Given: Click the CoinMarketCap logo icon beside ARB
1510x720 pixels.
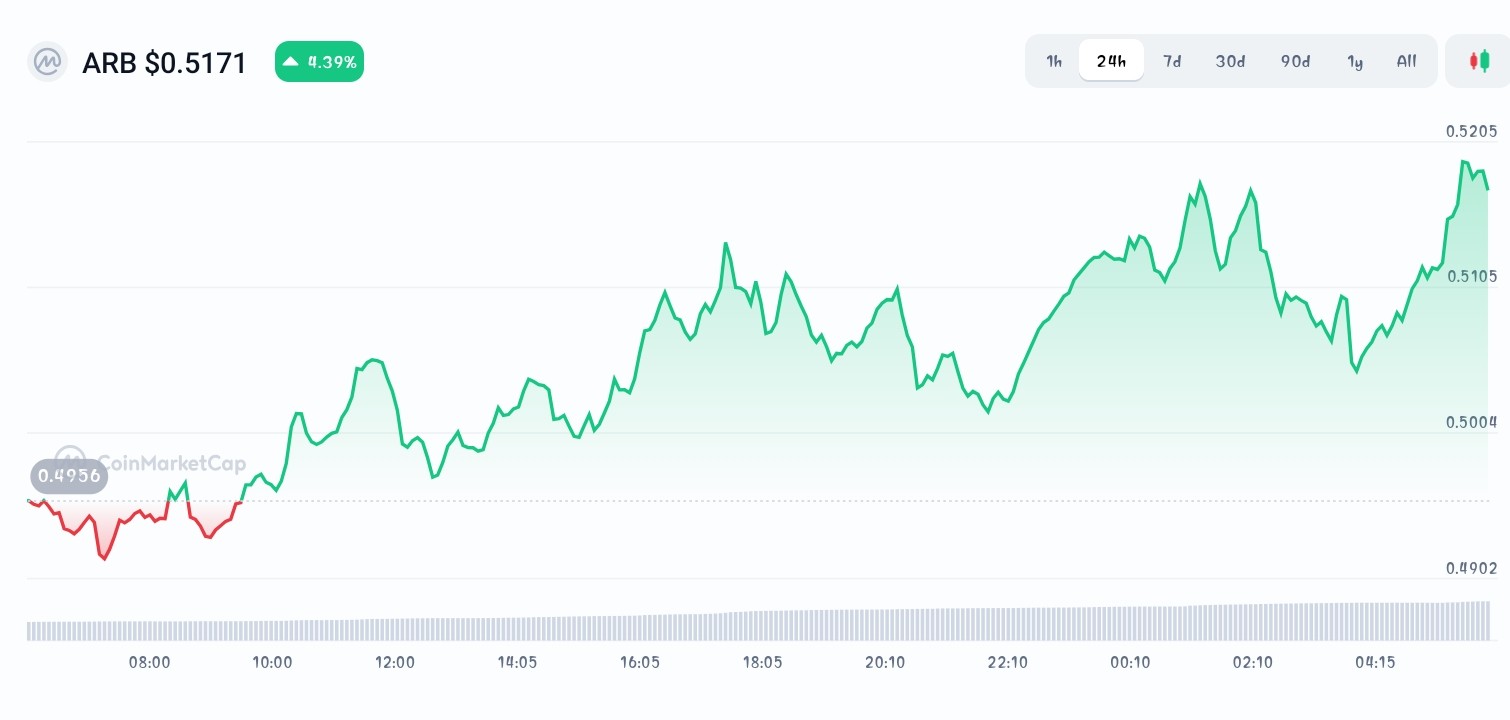Looking at the screenshot, I should click(x=47, y=62).
